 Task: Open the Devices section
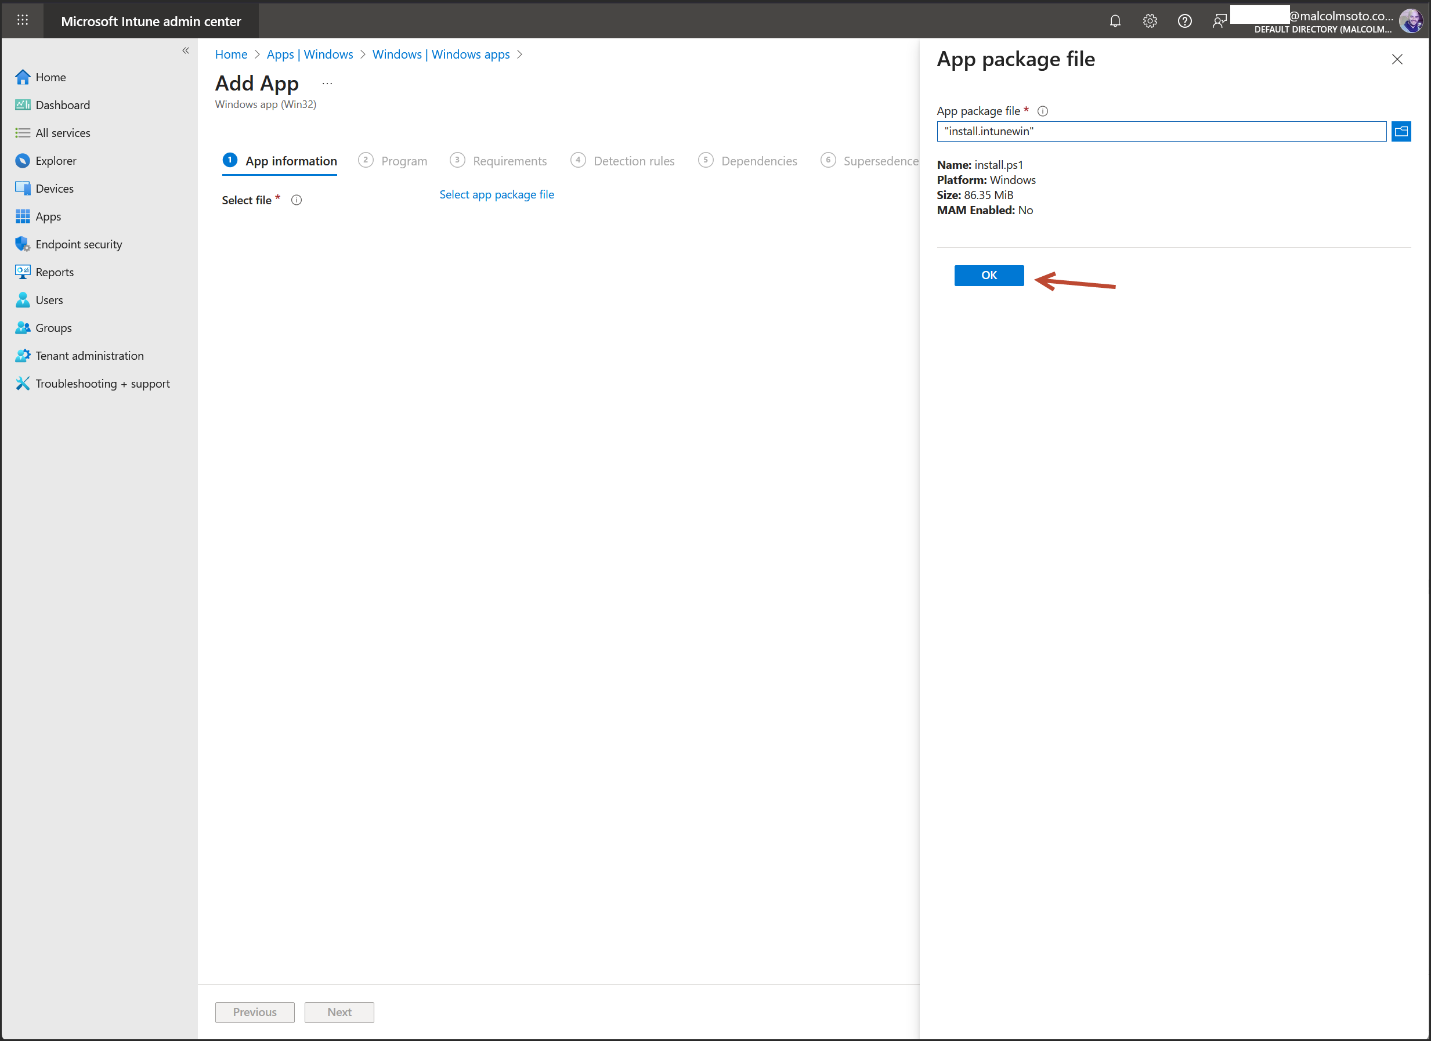54,188
